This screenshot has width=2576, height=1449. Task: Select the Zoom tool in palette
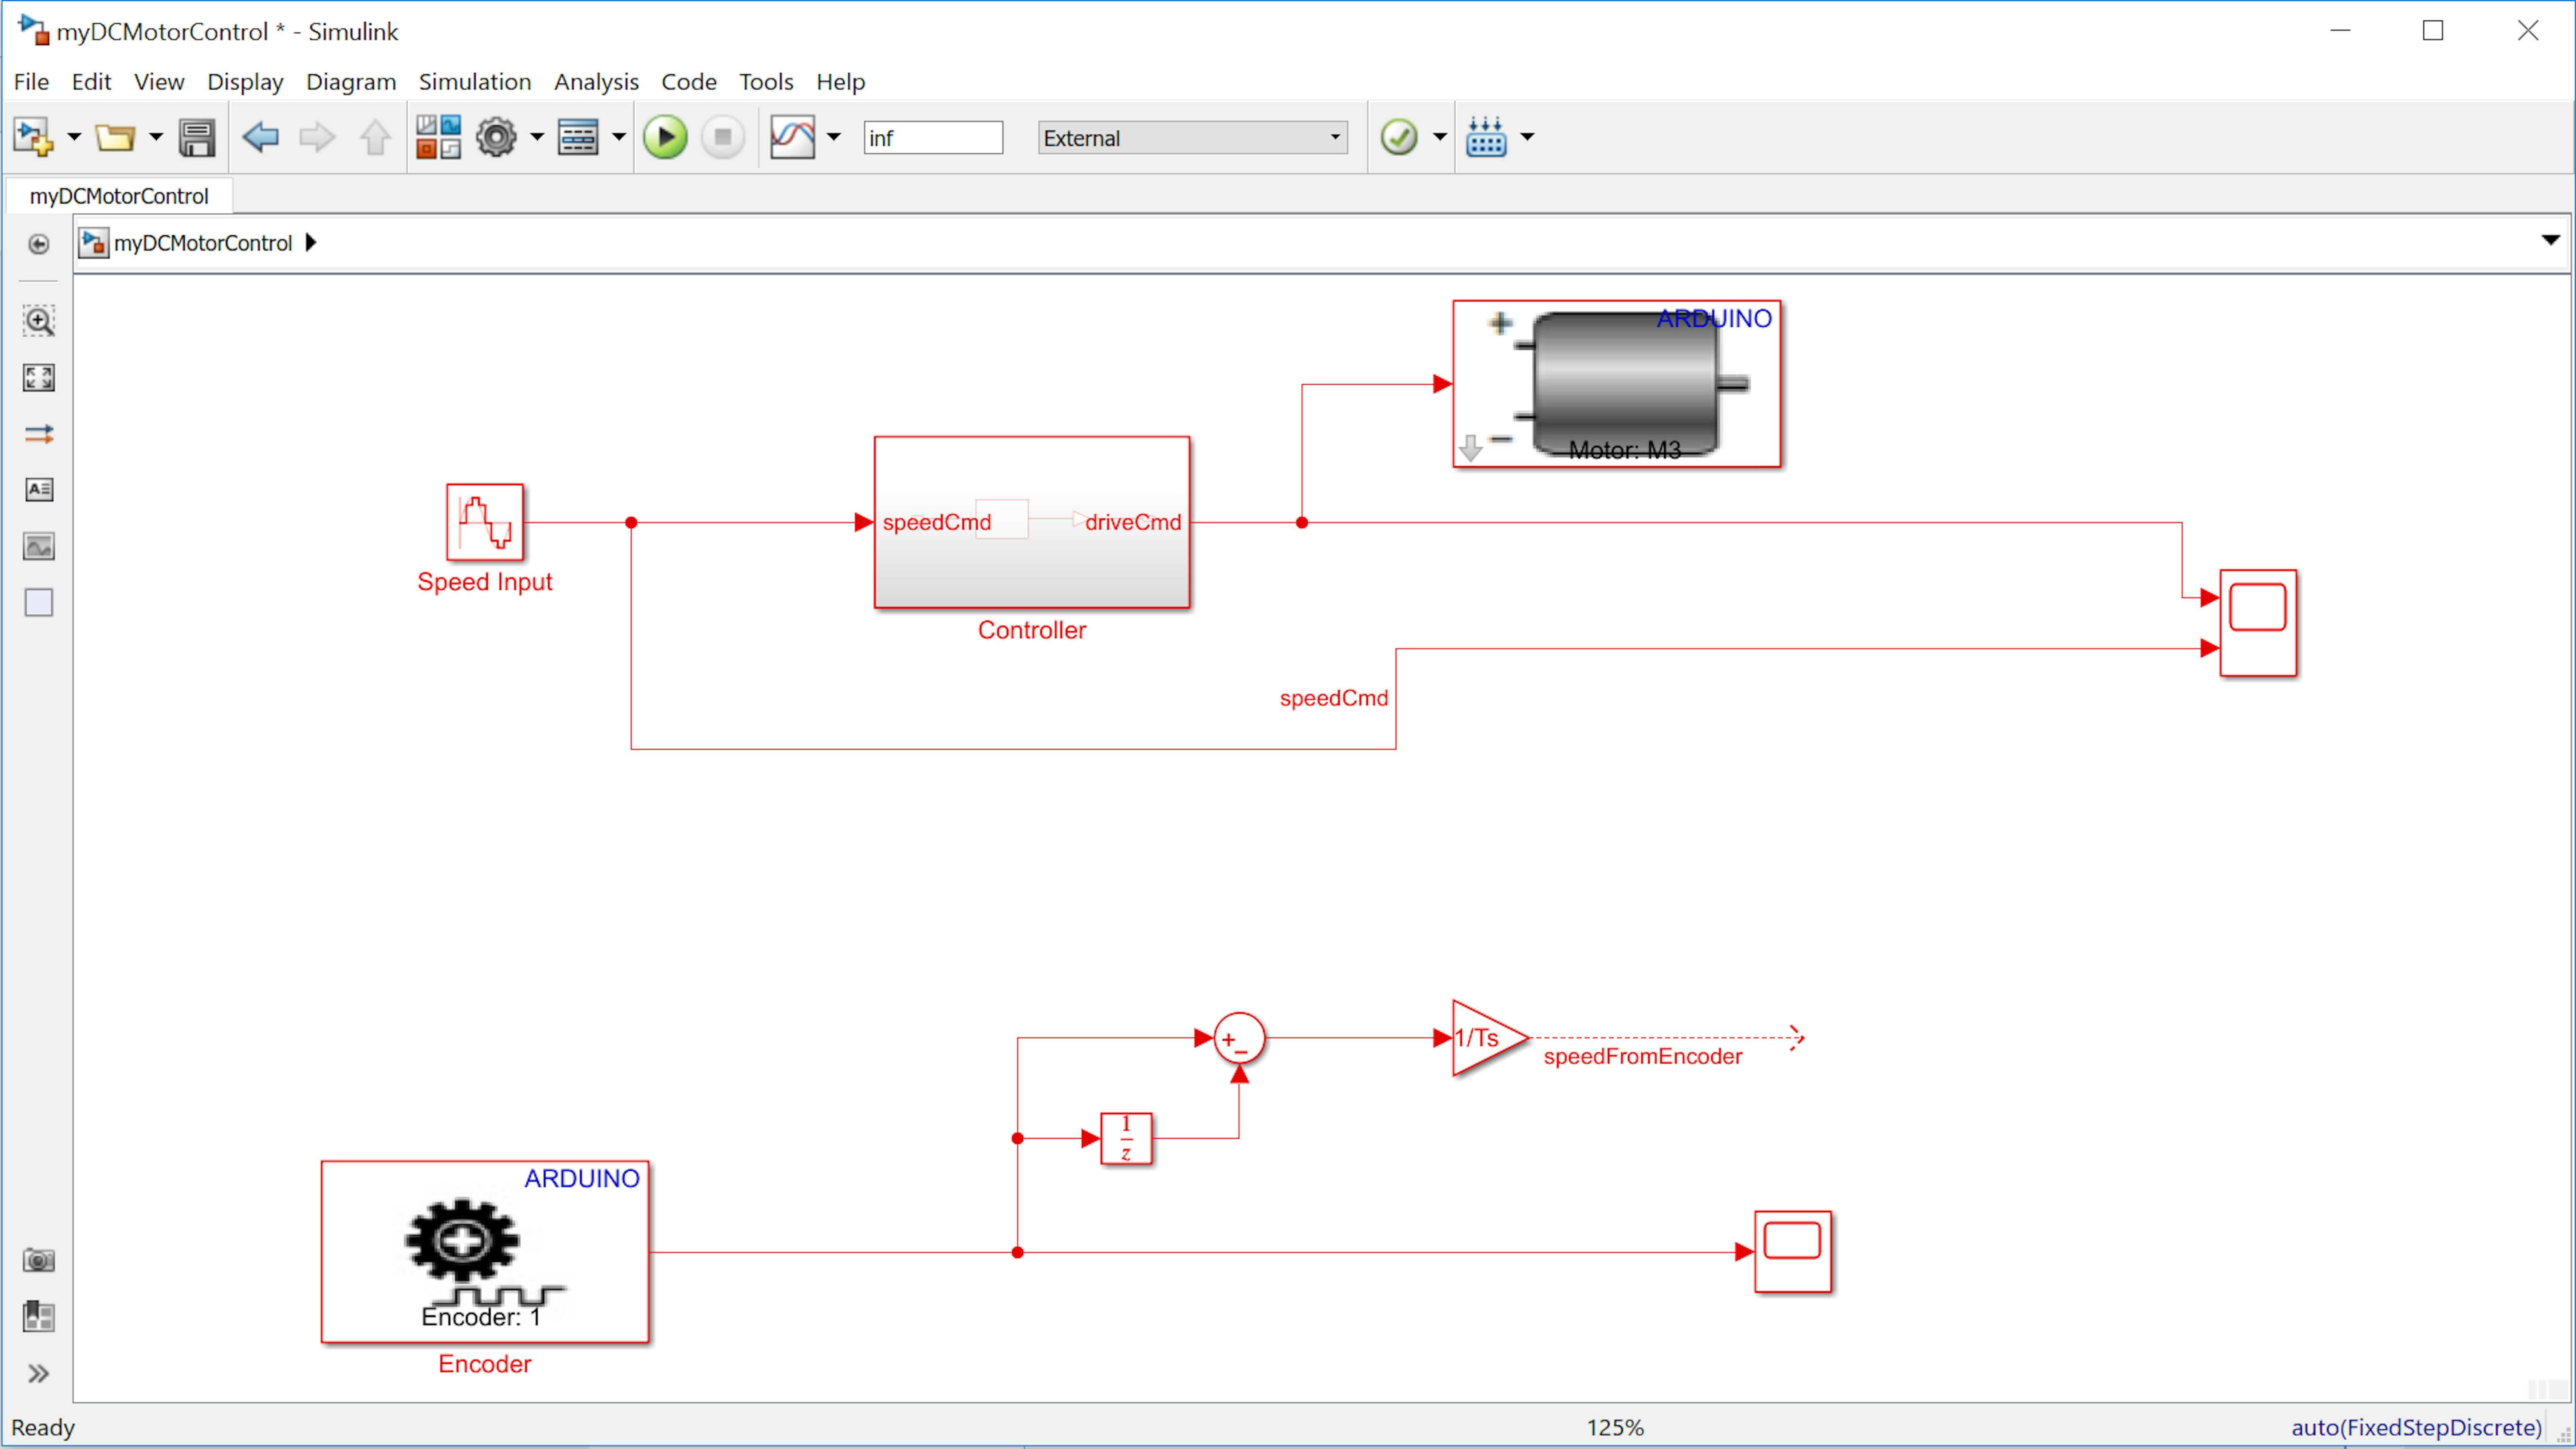coord(39,321)
